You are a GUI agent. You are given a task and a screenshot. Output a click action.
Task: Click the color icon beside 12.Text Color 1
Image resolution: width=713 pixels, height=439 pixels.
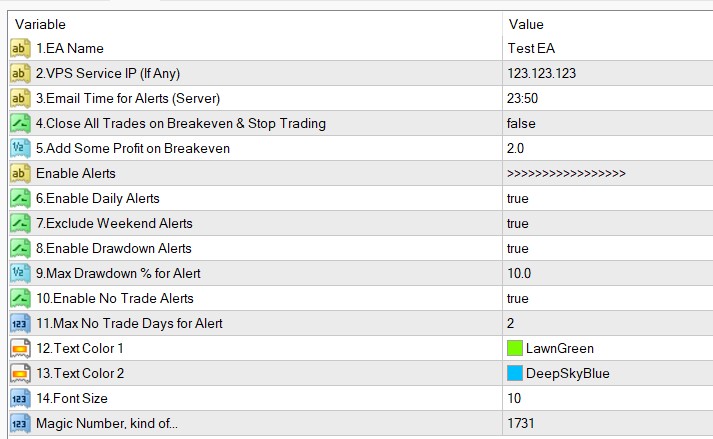(20, 348)
